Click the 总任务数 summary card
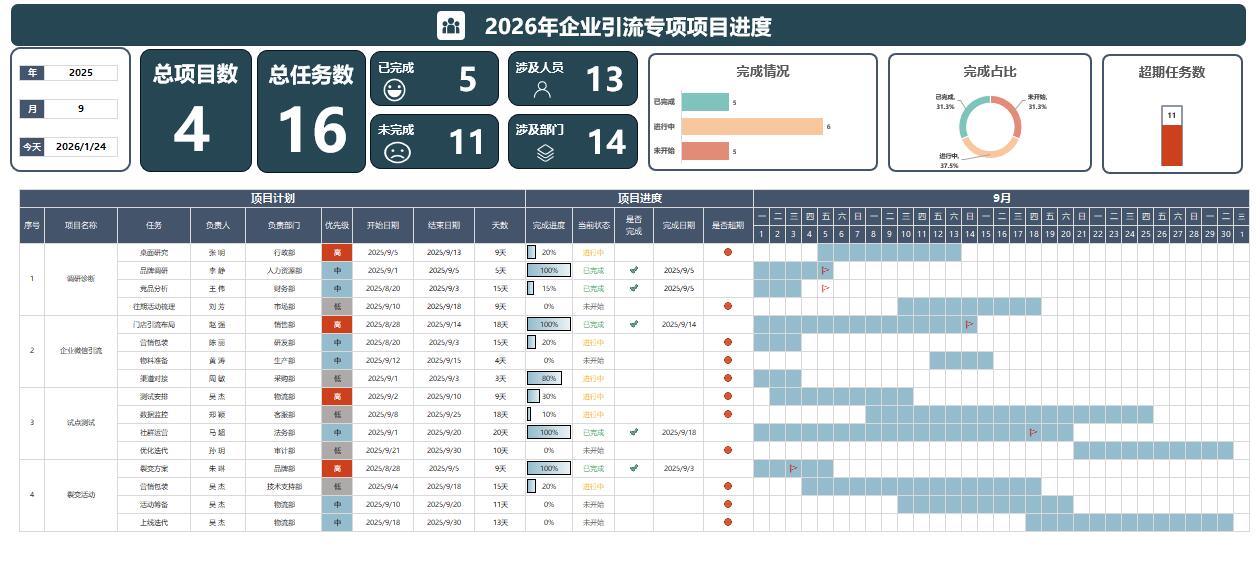Viewport: 1260px width, 573px height. (311, 111)
